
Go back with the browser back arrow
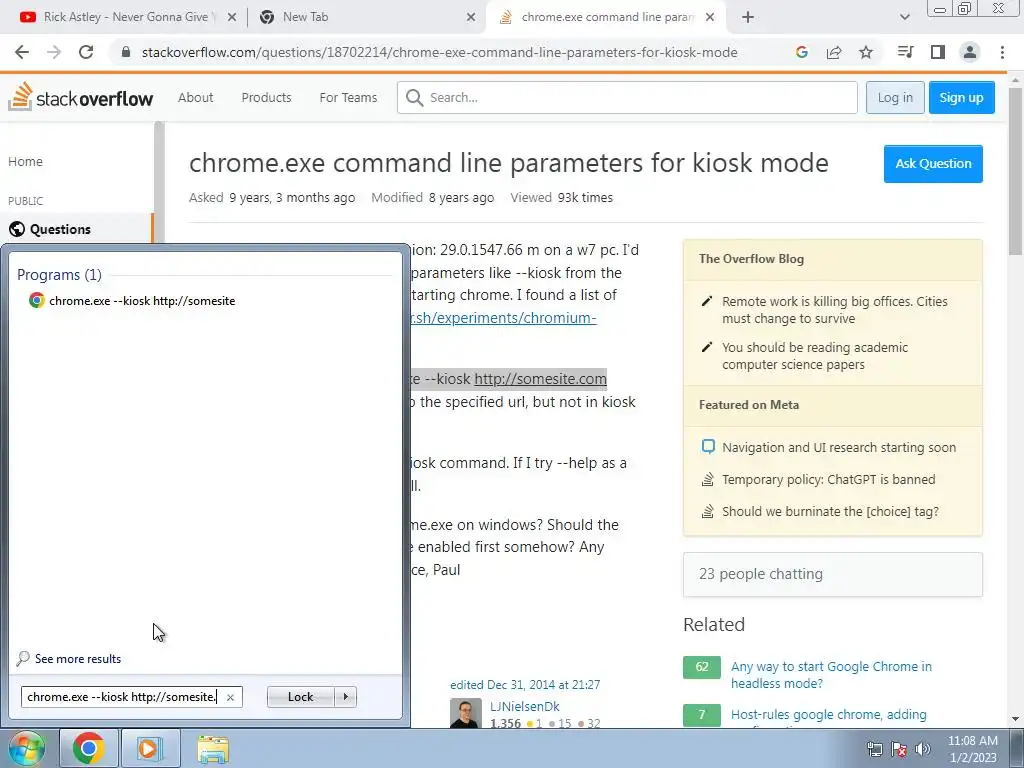(x=22, y=52)
